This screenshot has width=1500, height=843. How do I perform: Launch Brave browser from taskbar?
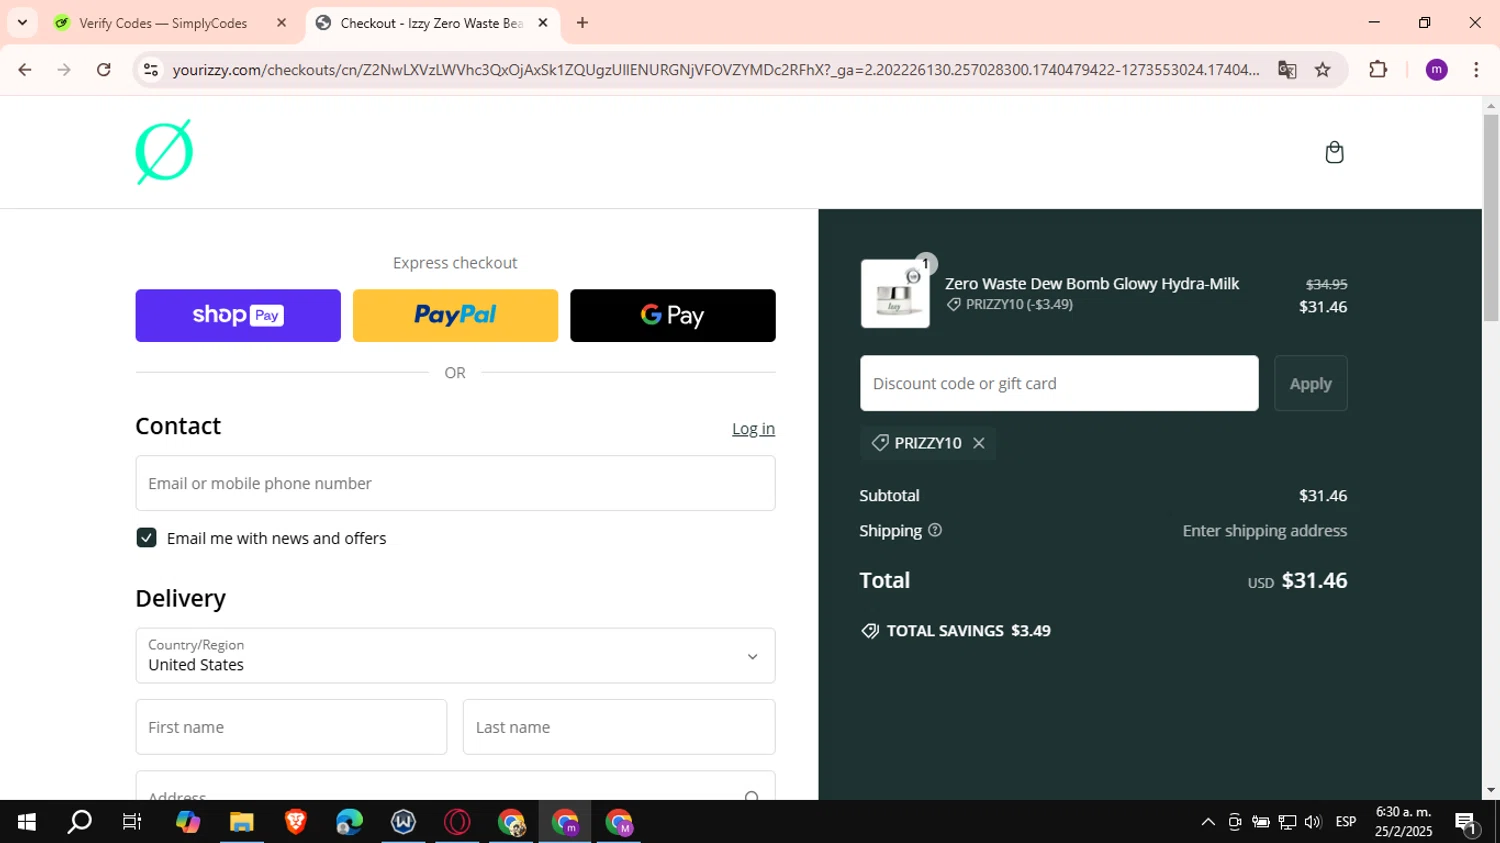tap(295, 822)
